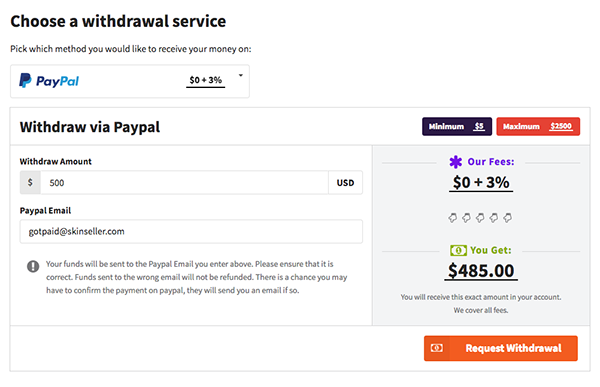Viewport: 600px width, 387px height.
Task: Click the $0 + 3% fee in the PayPal selector
Action: click(205, 80)
